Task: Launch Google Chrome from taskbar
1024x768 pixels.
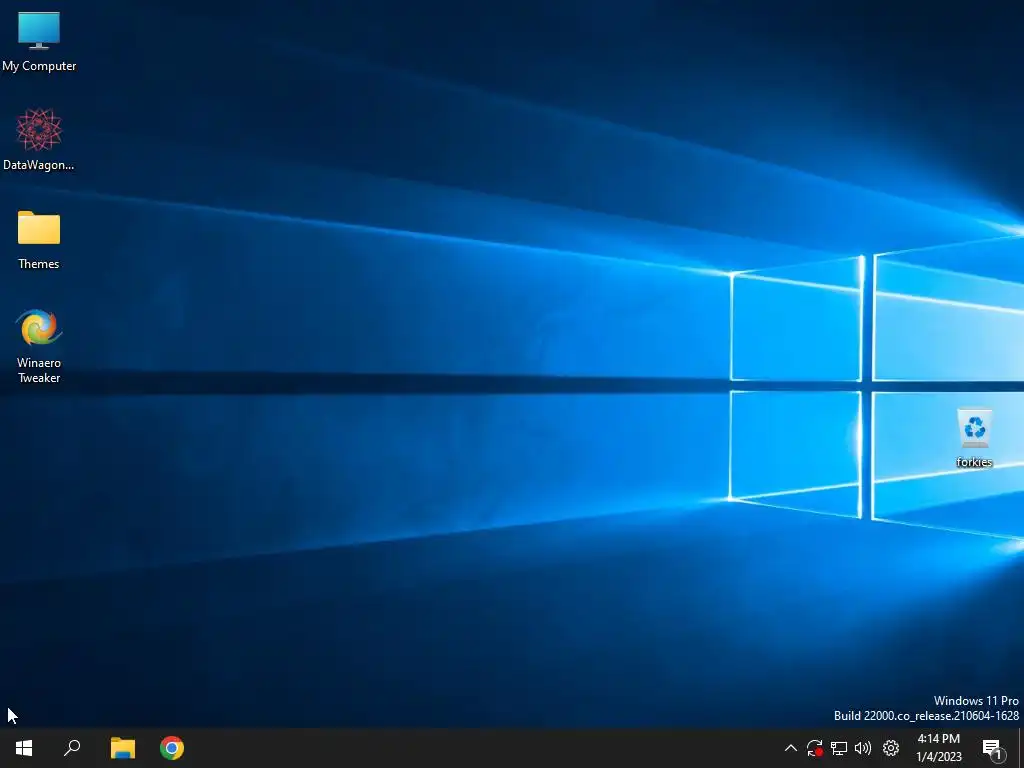Action: click(x=172, y=748)
